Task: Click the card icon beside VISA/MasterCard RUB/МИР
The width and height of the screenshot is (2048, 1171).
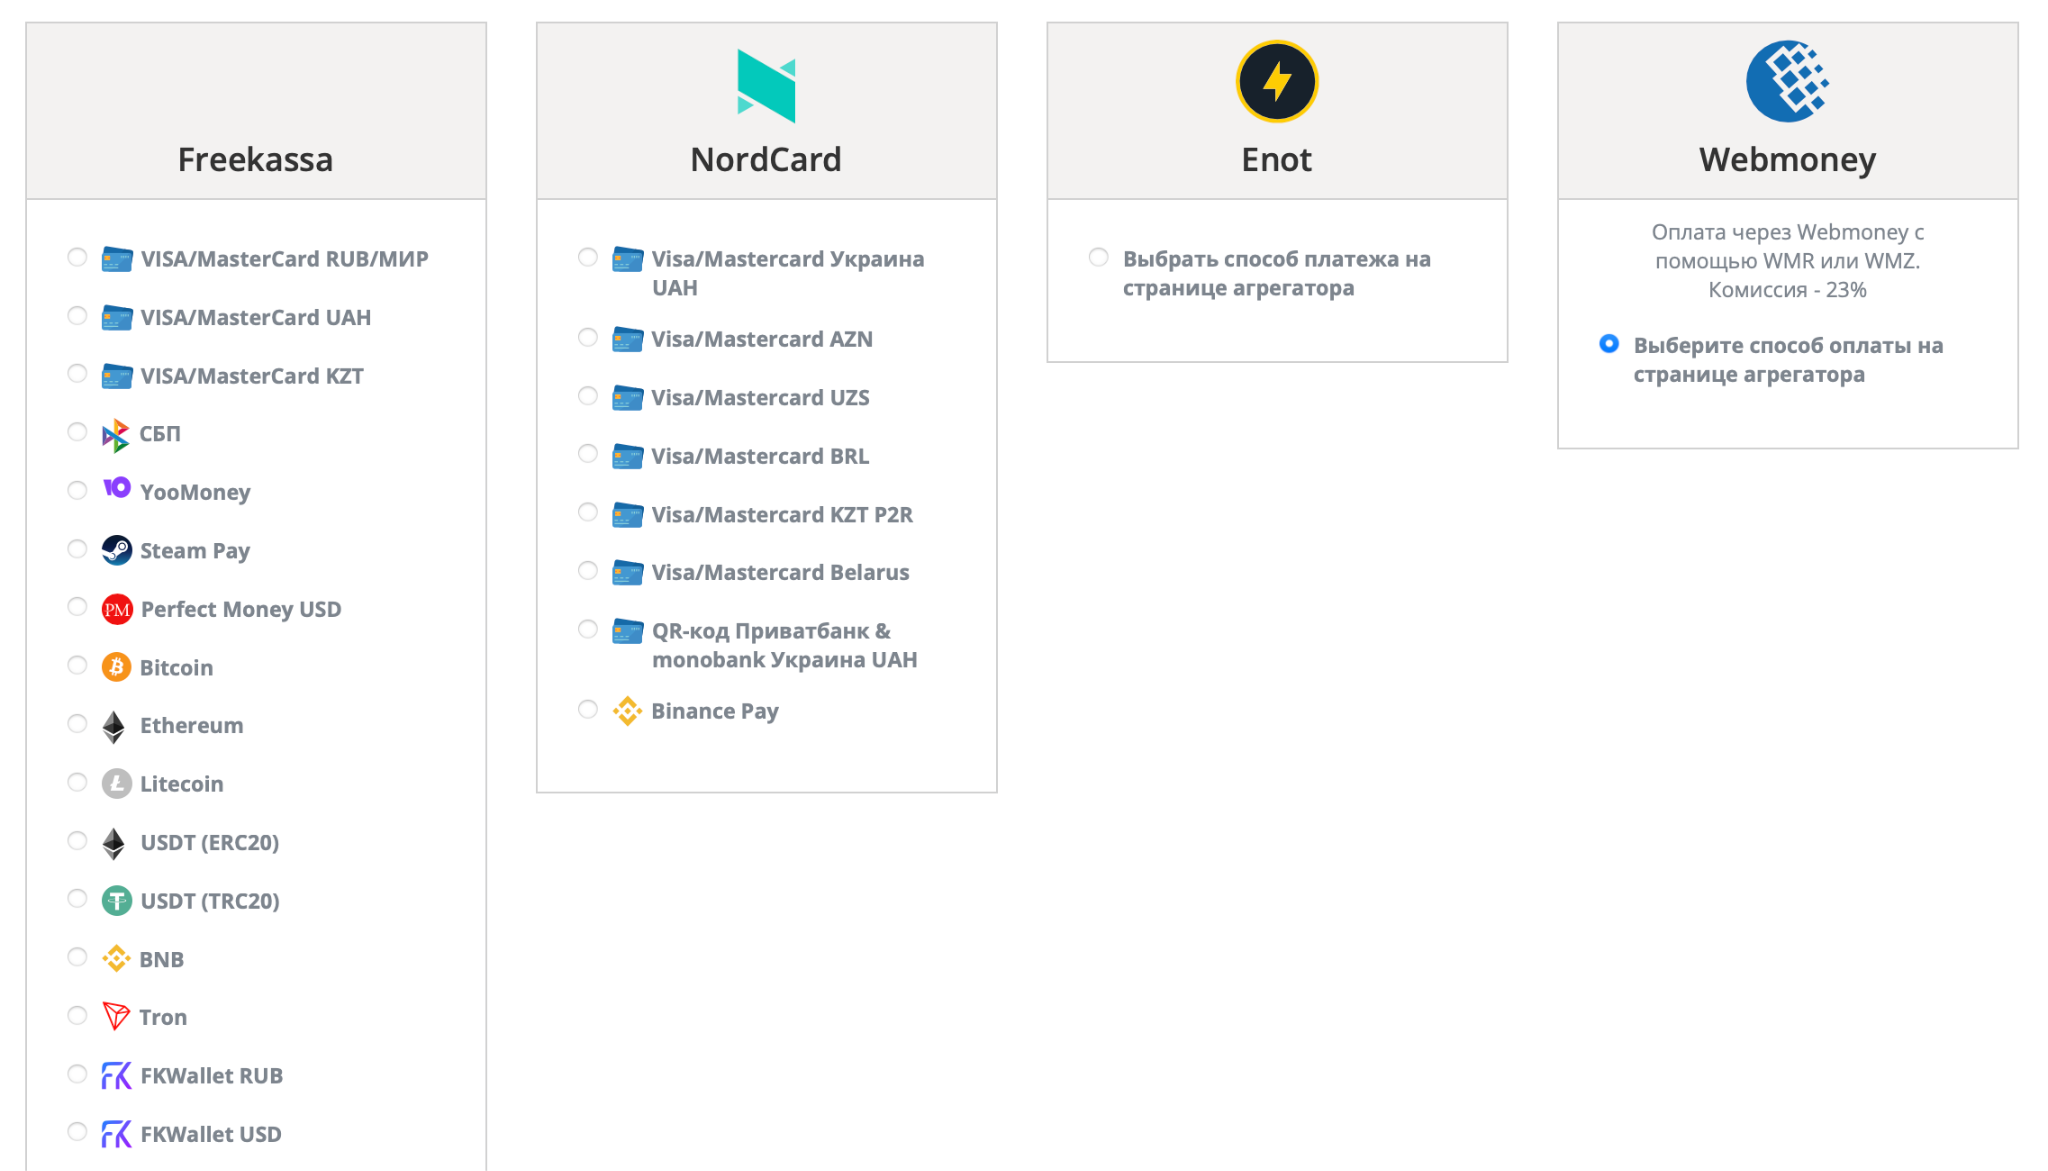Action: [117, 259]
